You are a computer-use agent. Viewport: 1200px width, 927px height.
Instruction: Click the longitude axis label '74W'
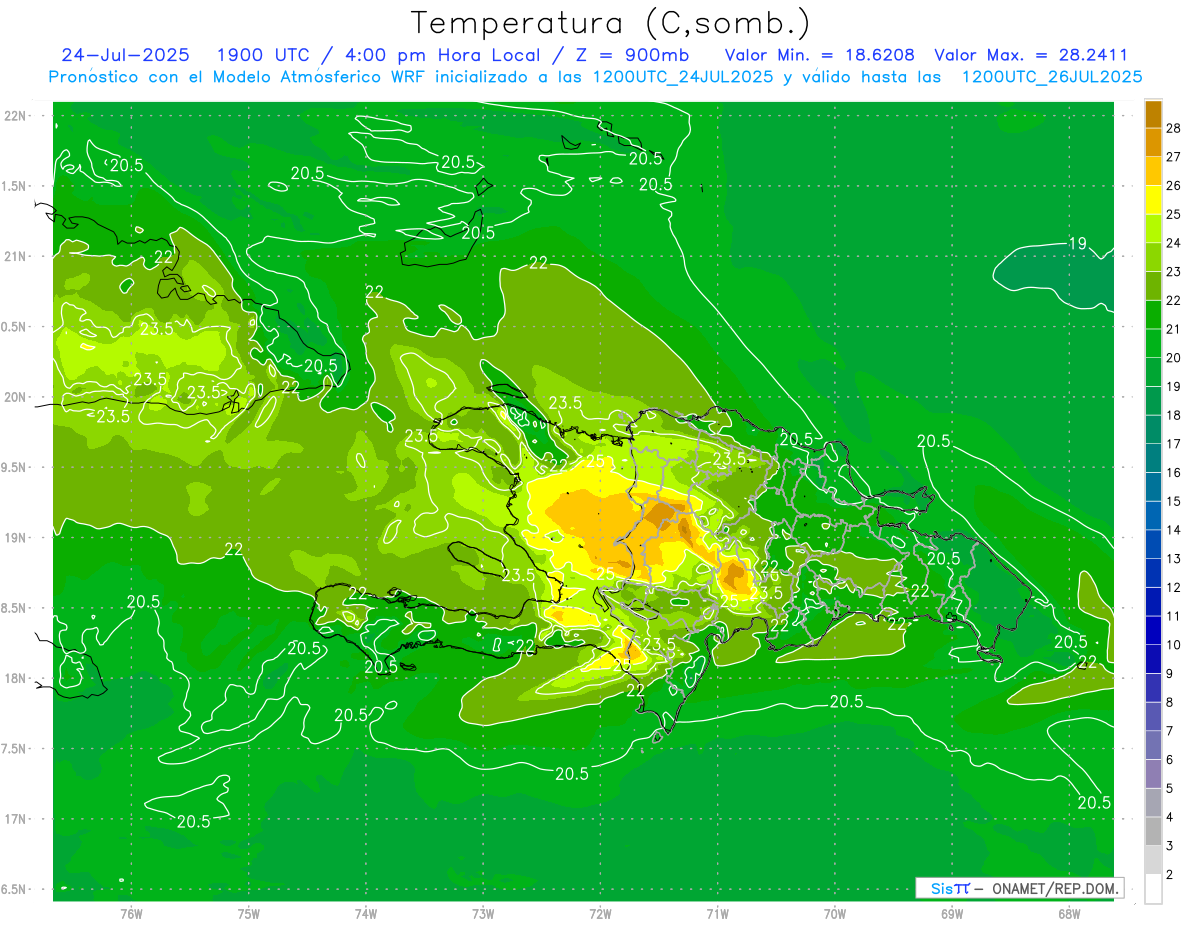click(x=366, y=913)
